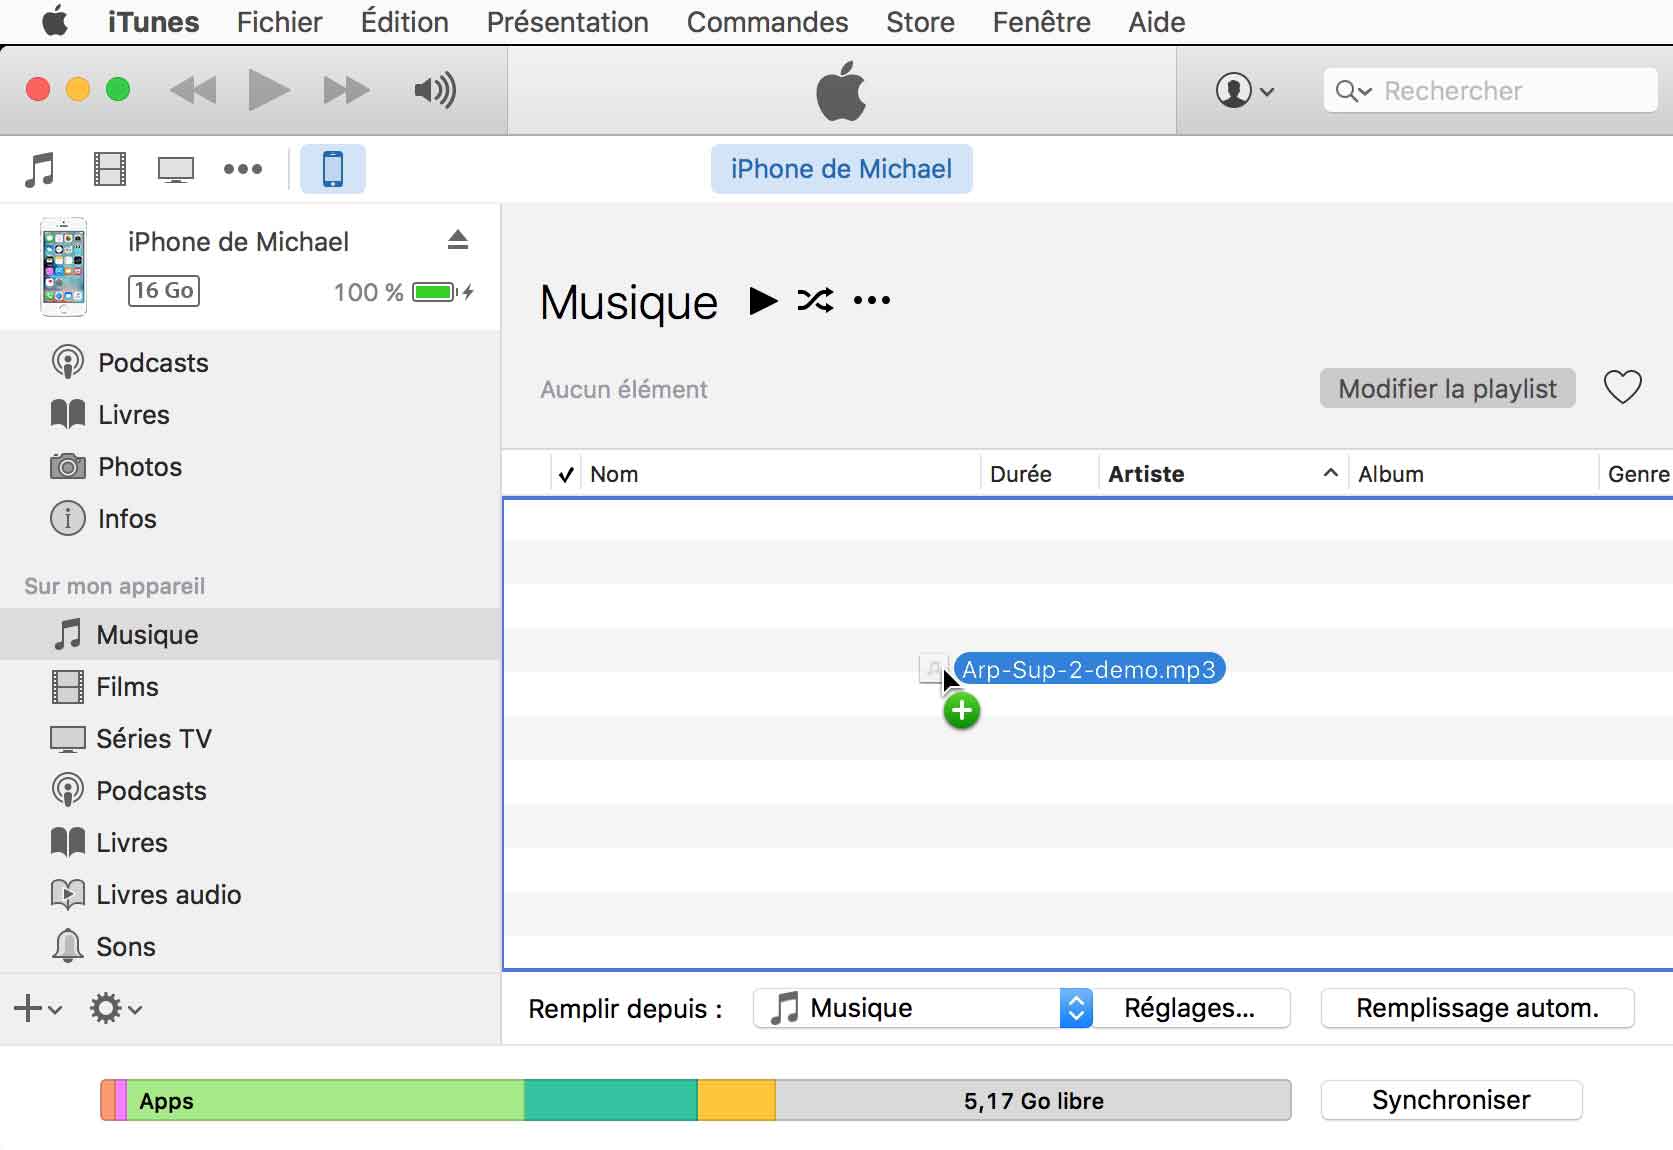Play the Musique playlist
1673x1150 pixels.
pyautogui.click(x=763, y=300)
